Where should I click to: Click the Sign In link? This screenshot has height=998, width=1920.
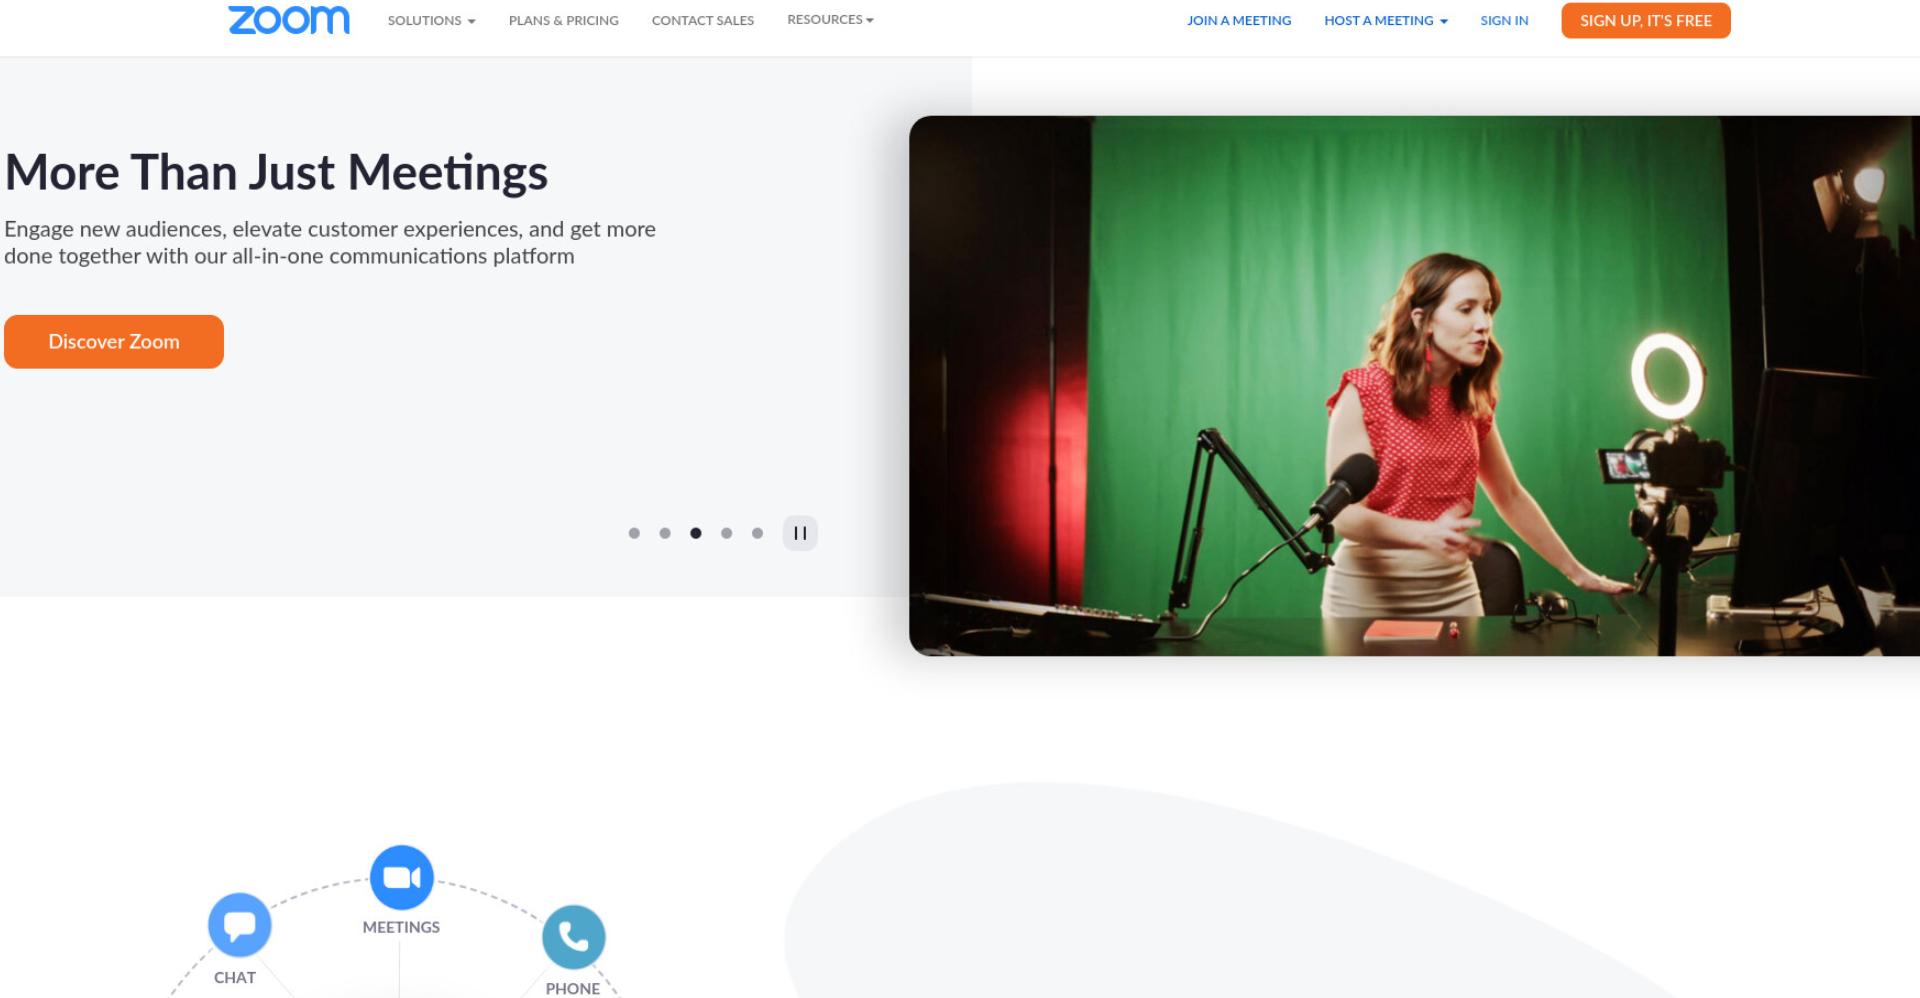click(1504, 20)
